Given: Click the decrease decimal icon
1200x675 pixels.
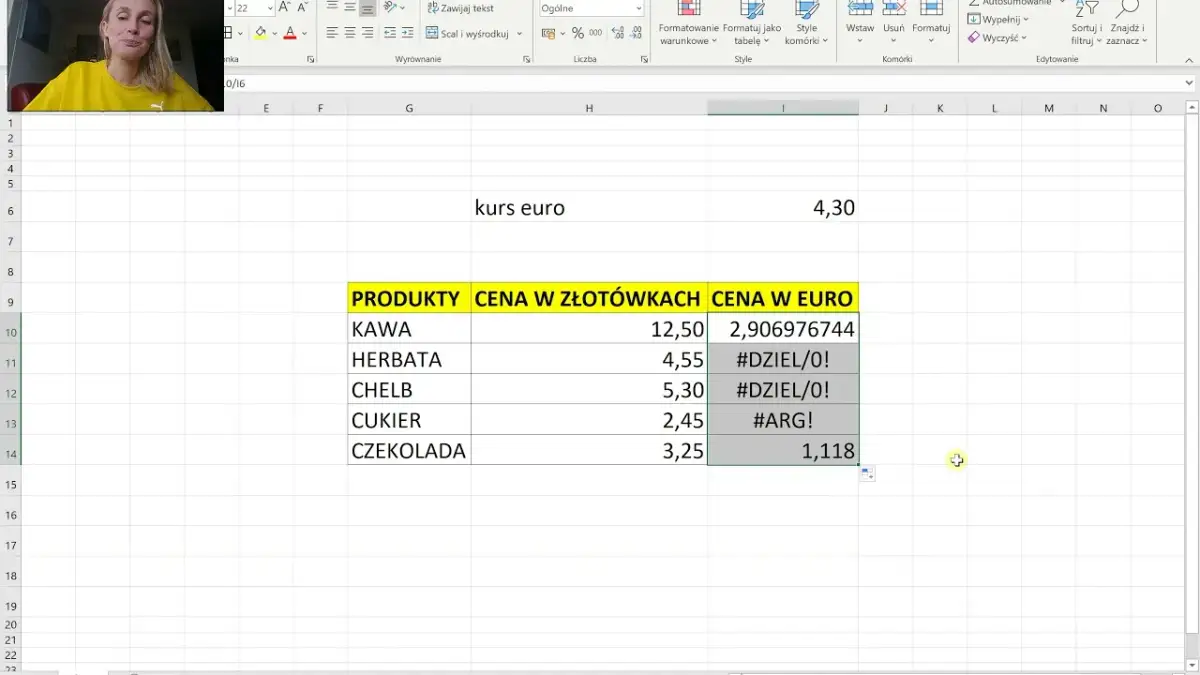Looking at the screenshot, I should pos(634,33).
